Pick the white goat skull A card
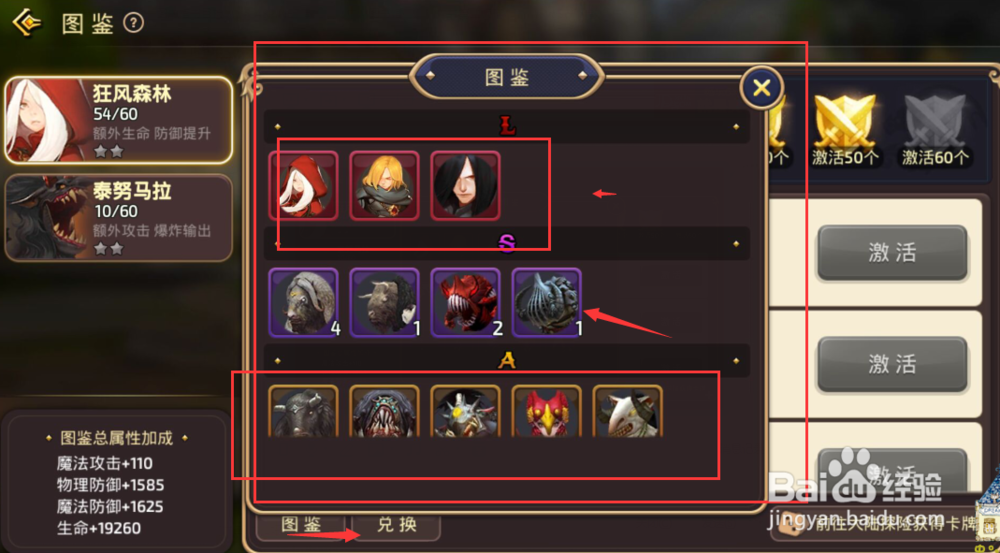The image size is (1000, 553). click(x=628, y=411)
